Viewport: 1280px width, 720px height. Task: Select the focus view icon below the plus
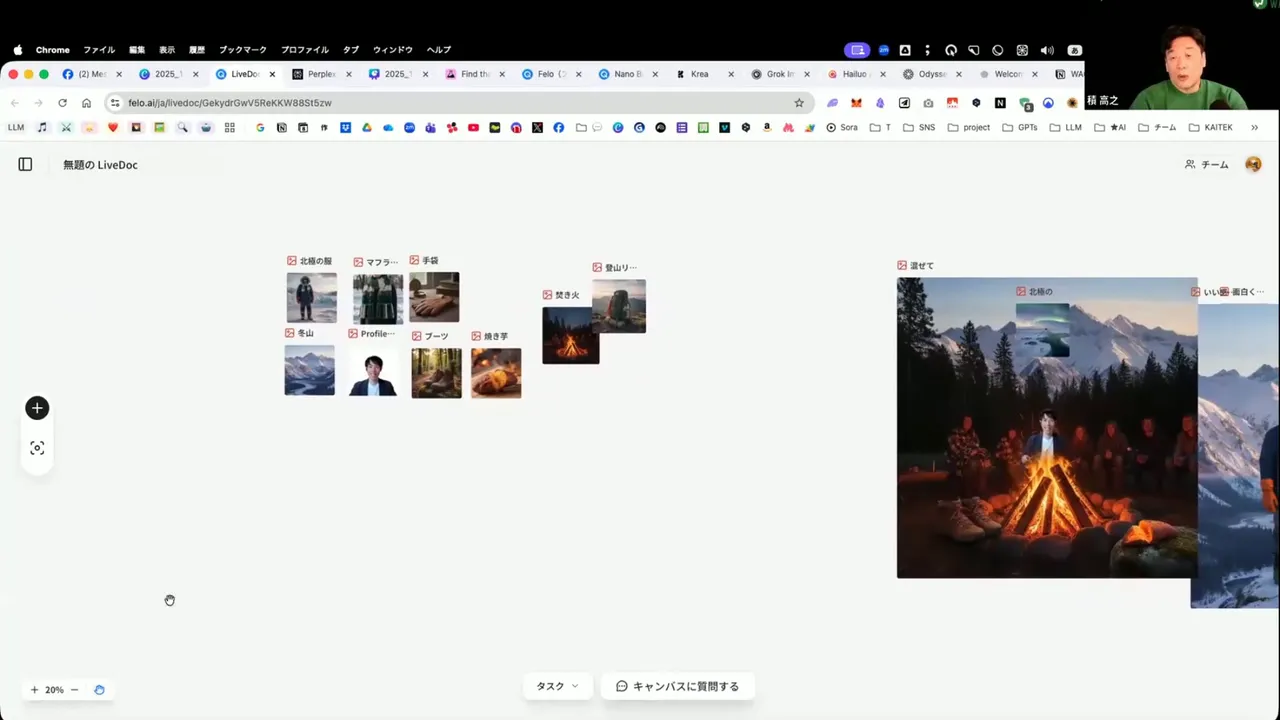click(37, 447)
